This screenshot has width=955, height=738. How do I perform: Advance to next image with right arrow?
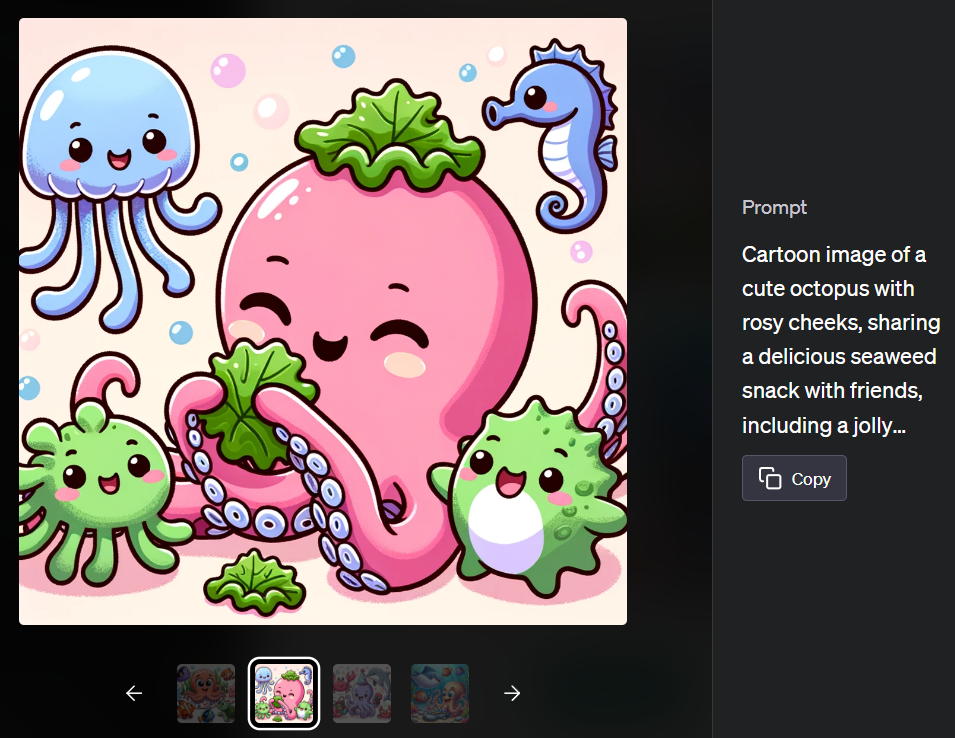512,693
